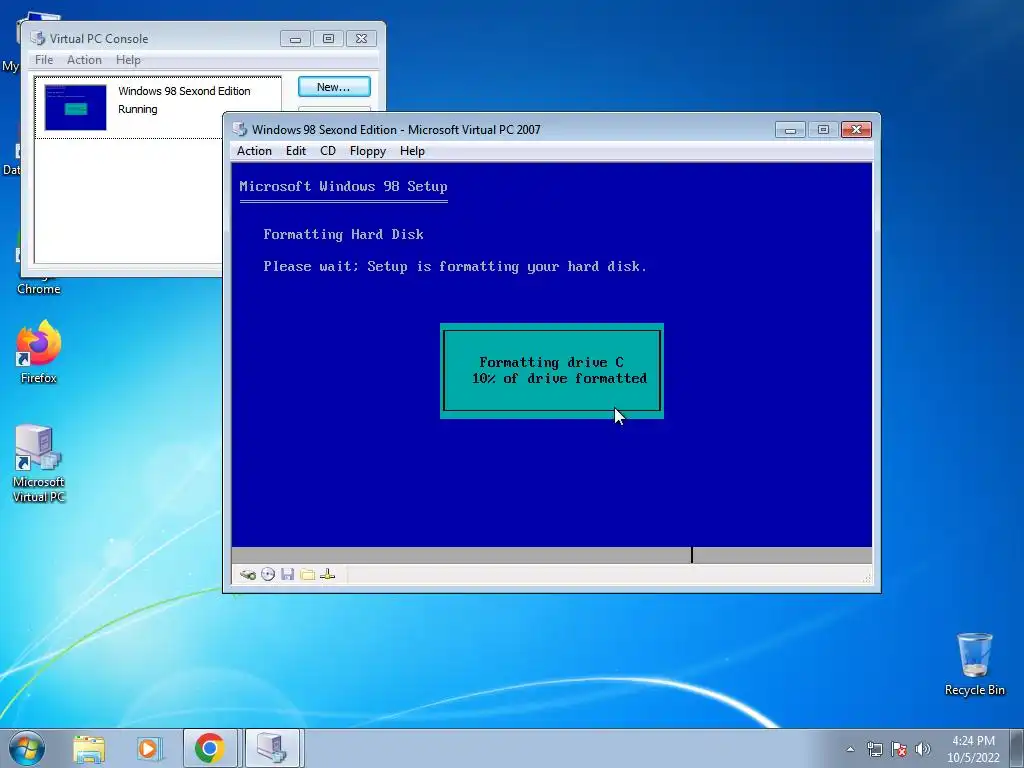
Task: Click the New... button in Virtual PC Console
Action: (334, 87)
